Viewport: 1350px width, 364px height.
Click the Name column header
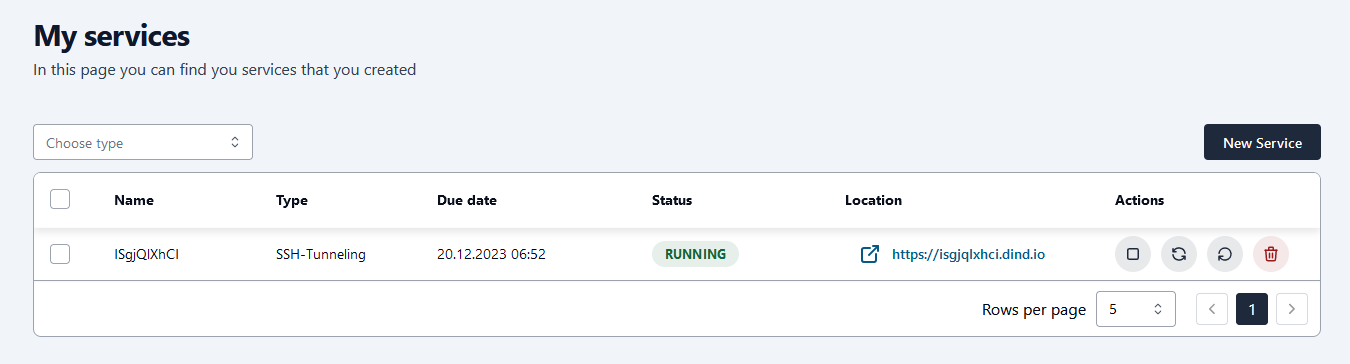click(134, 200)
